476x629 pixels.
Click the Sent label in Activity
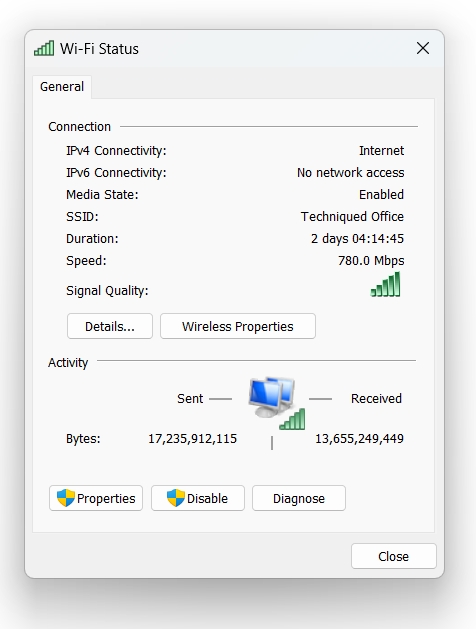(190, 399)
